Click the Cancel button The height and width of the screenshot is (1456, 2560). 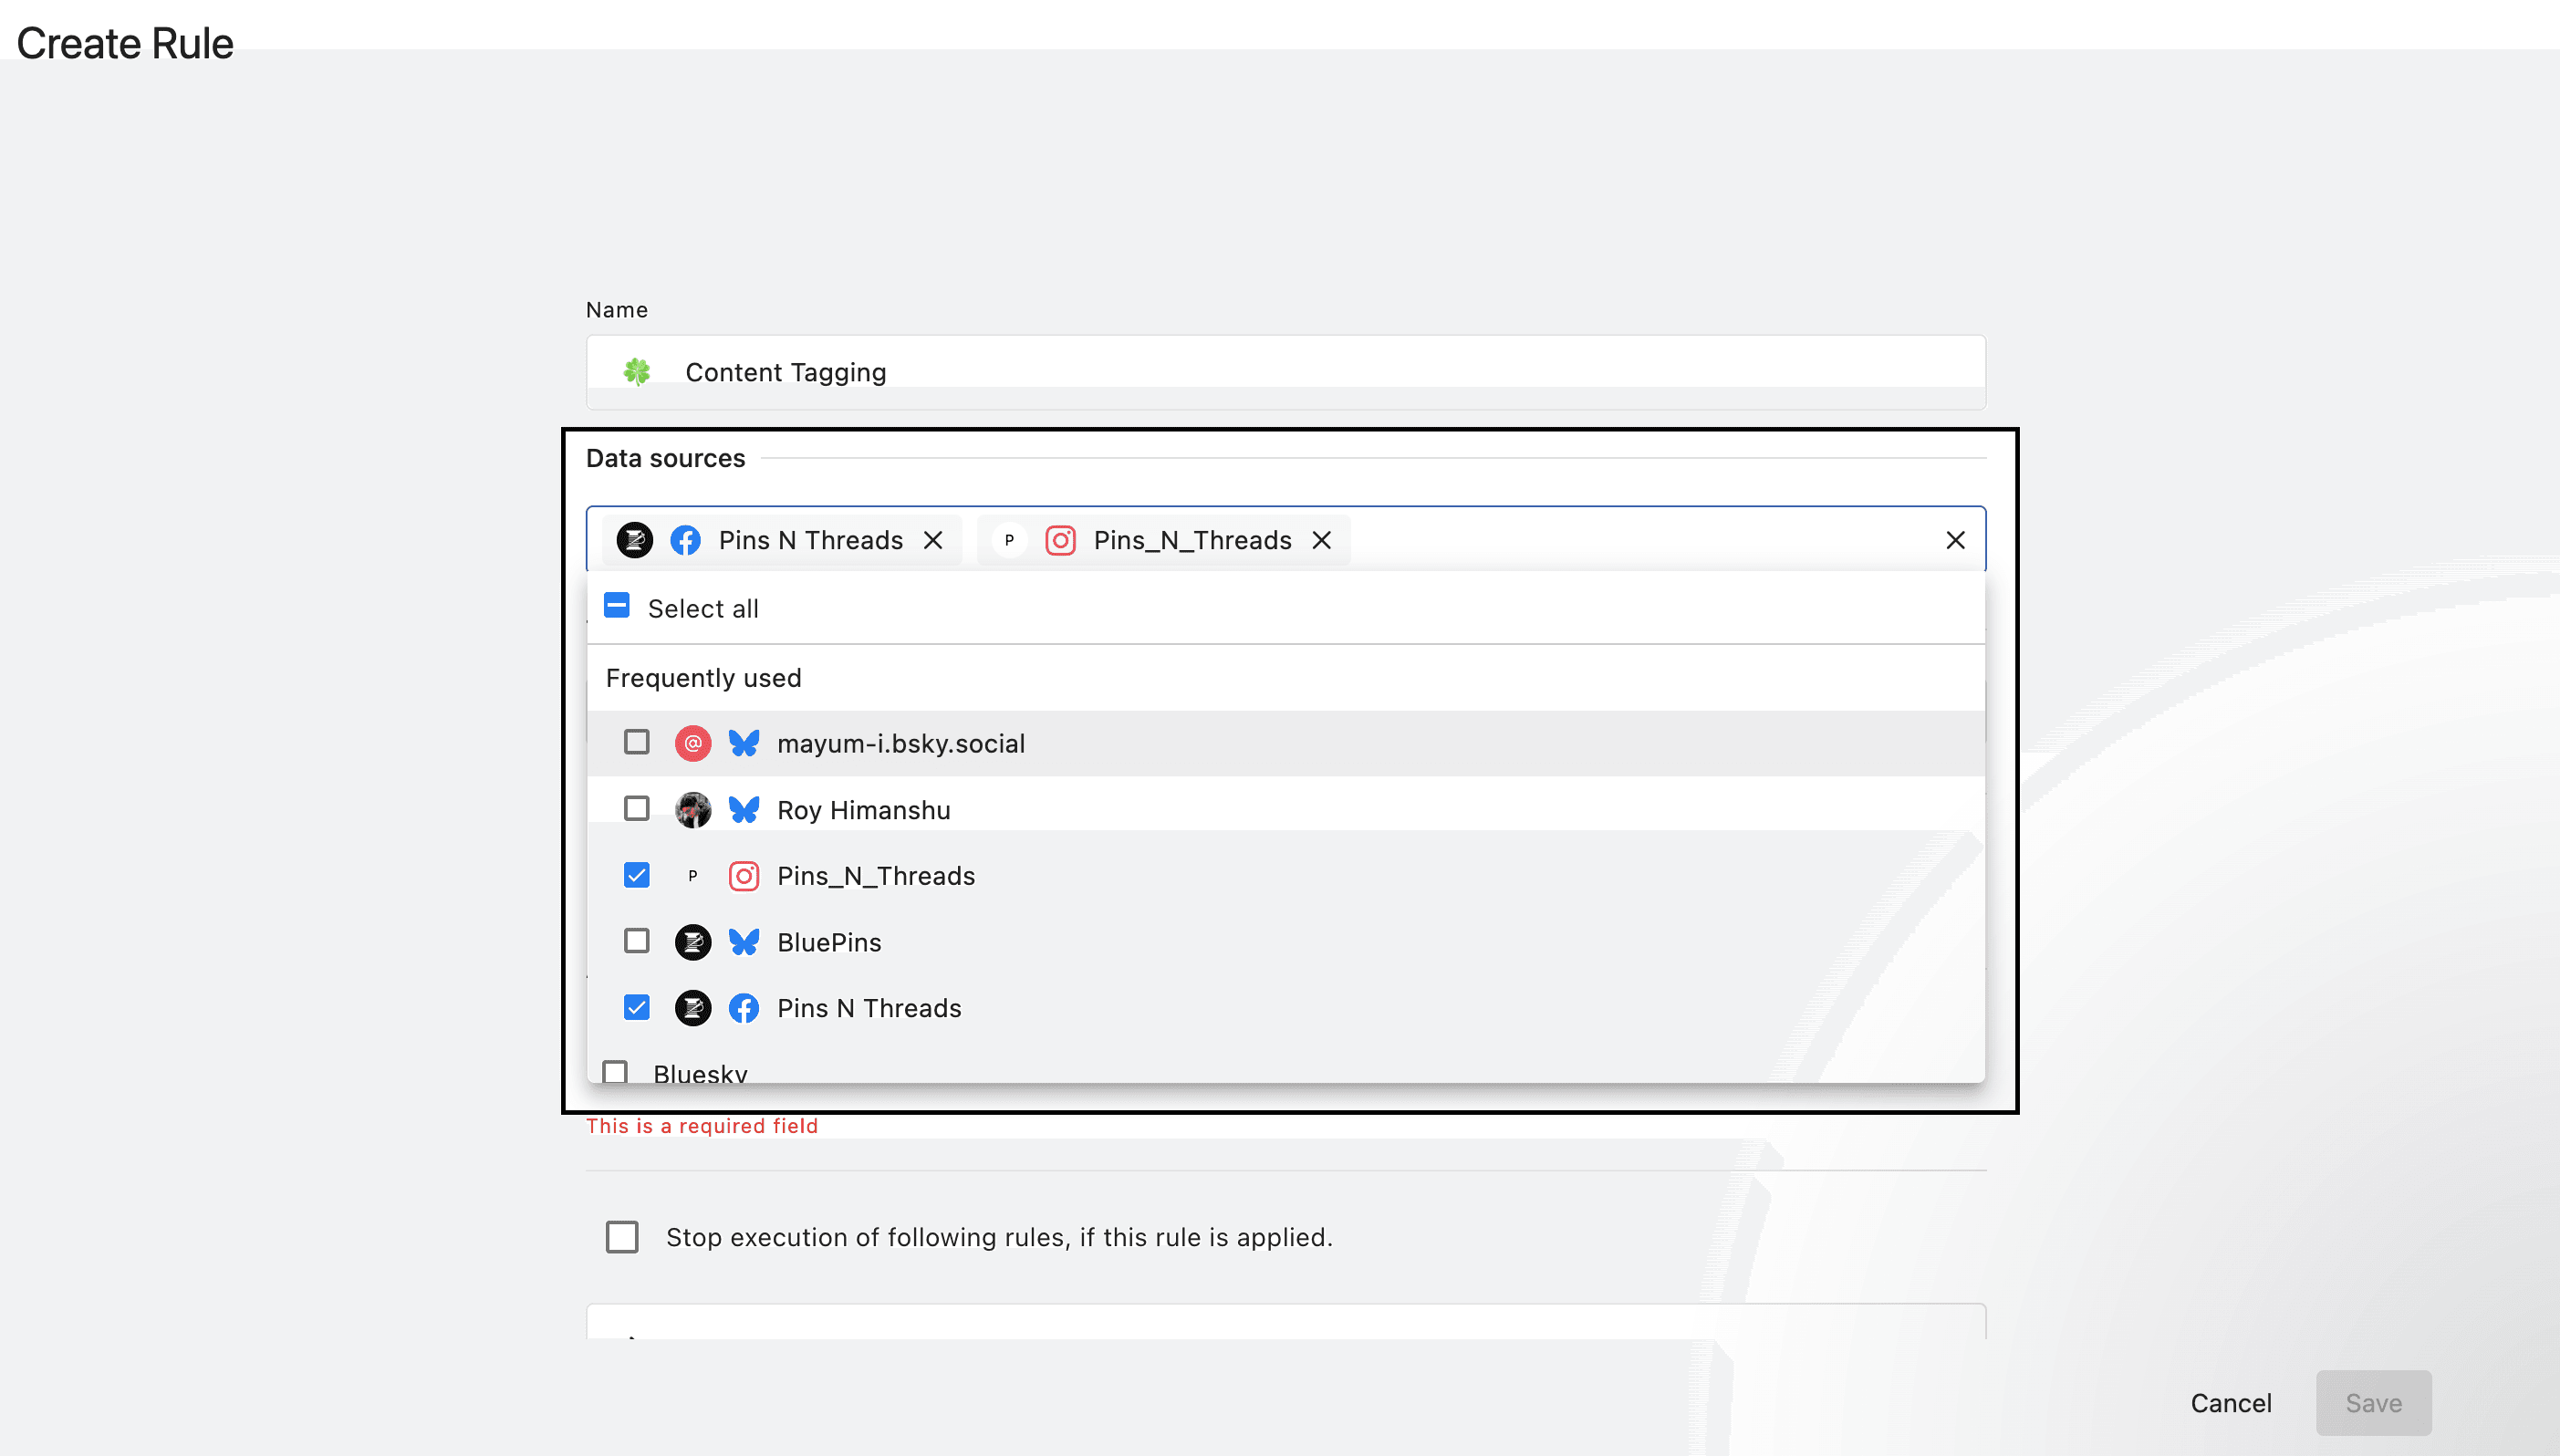point(2230,1403)
